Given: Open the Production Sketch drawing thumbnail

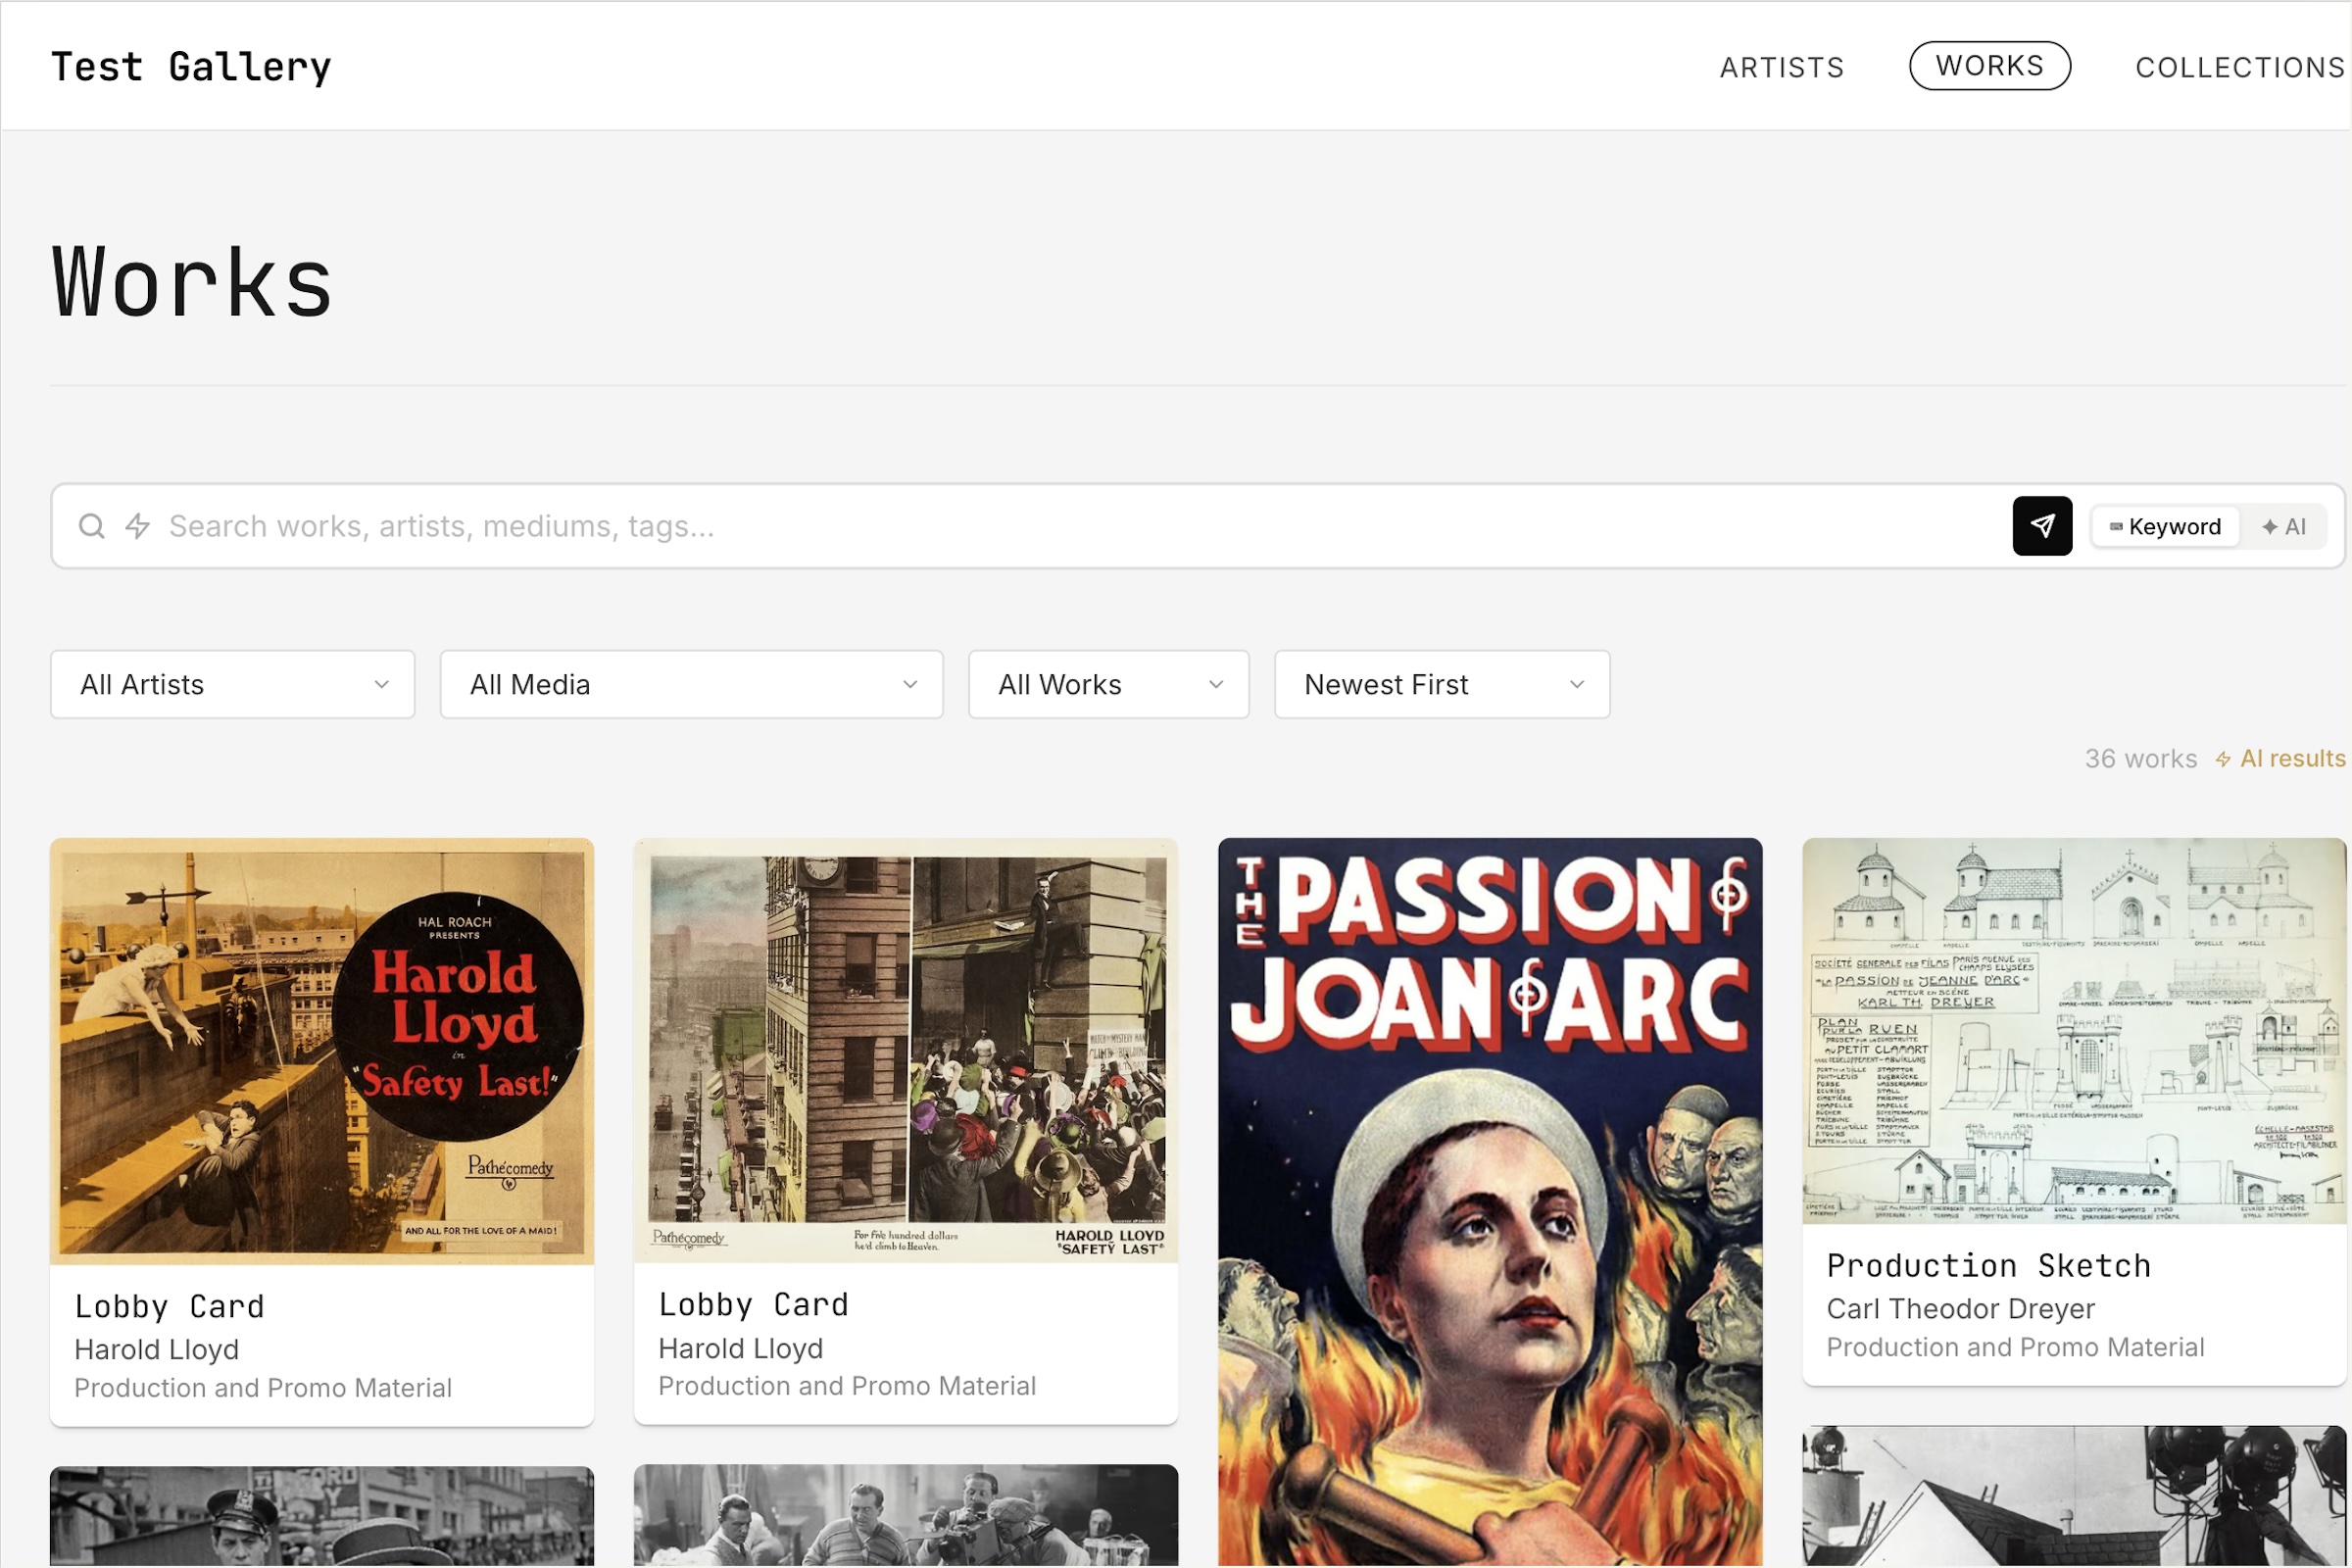Looking at the screenshot, I should [x=2074, y=1031].
